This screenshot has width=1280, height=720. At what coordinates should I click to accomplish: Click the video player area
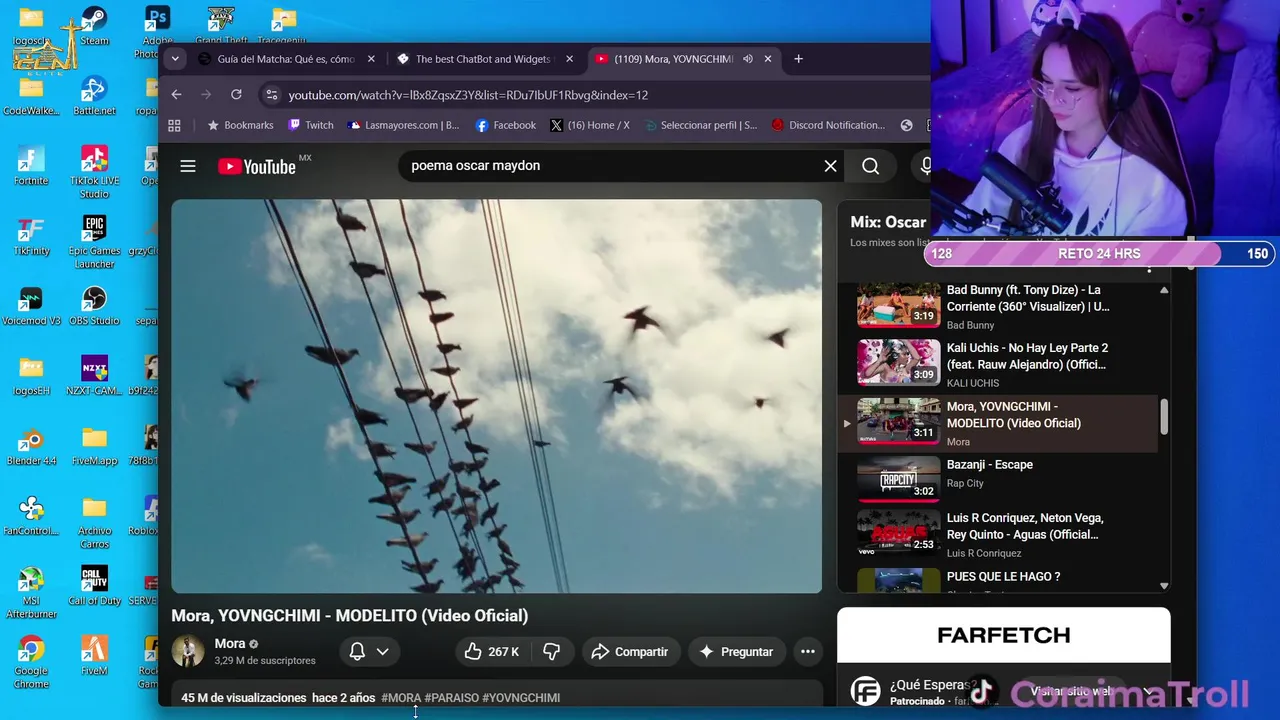pos(496,396)
